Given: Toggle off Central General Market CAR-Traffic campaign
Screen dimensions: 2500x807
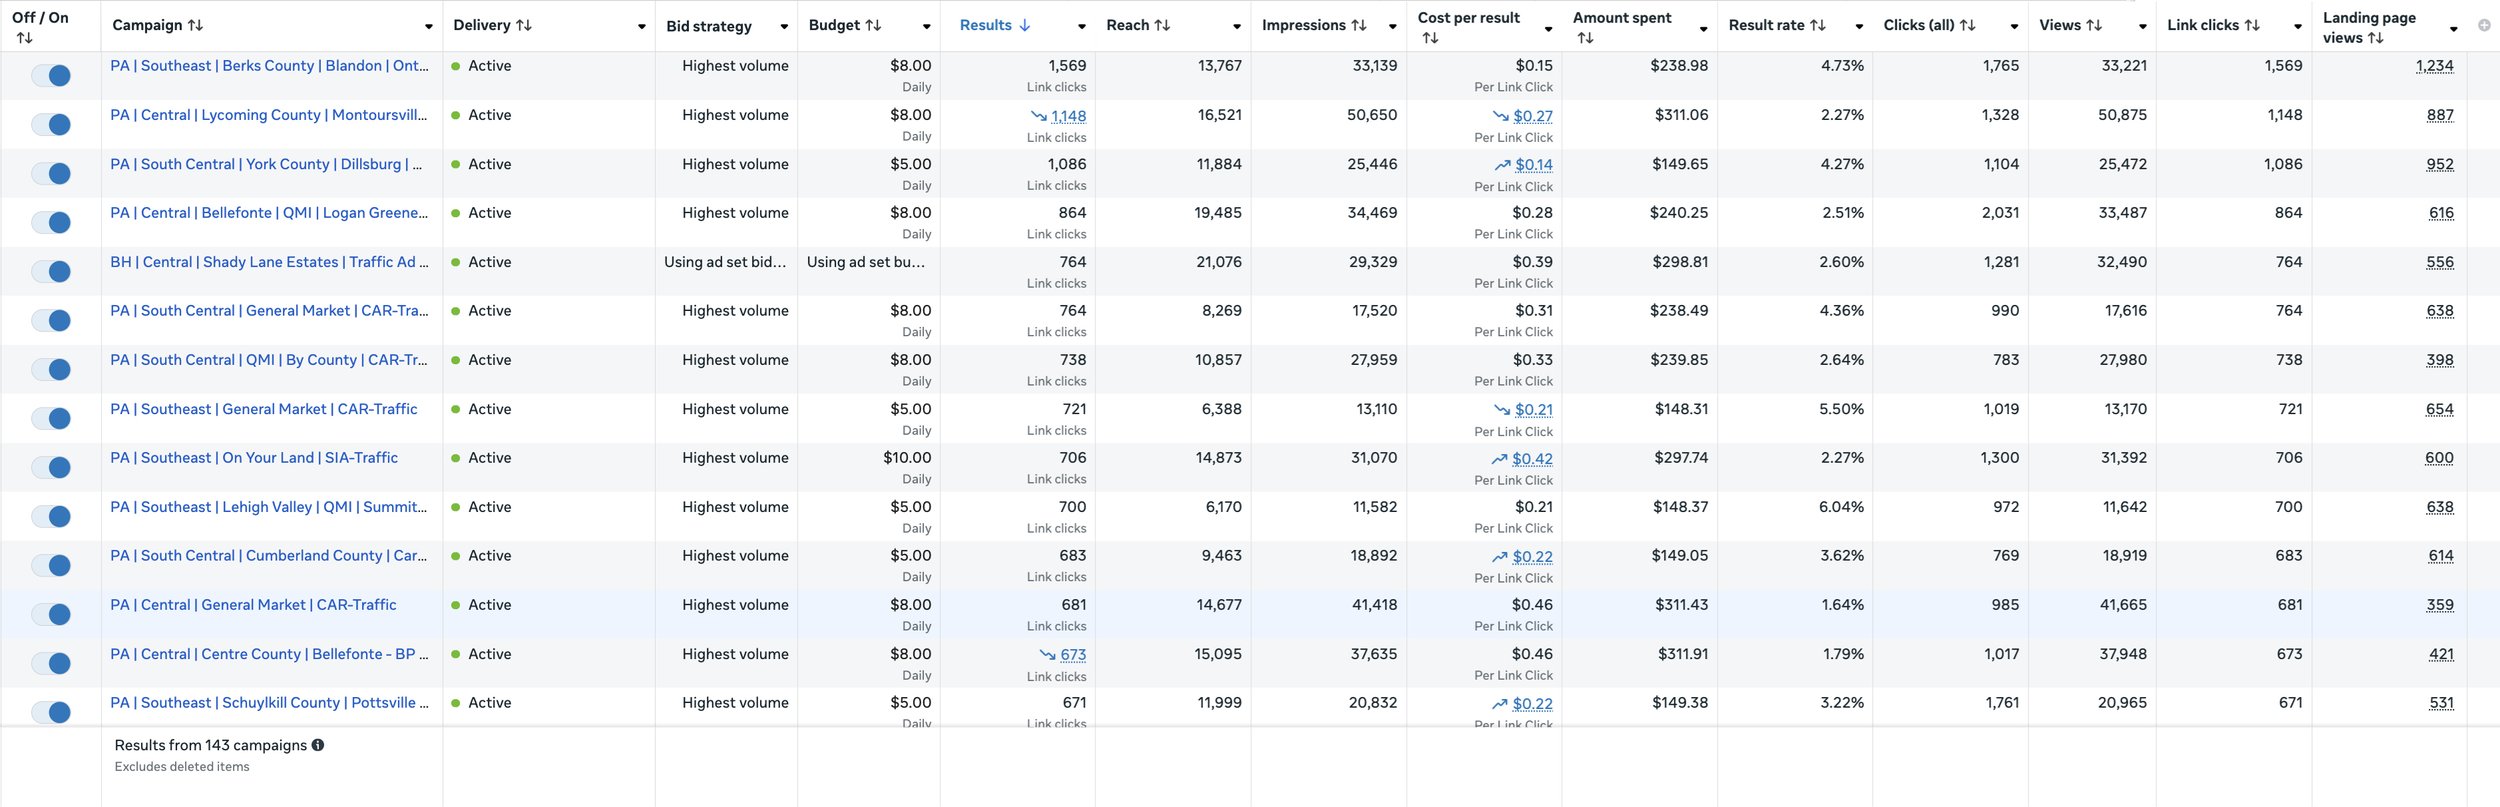Looking at the screenshot, I should click(51, 614).
